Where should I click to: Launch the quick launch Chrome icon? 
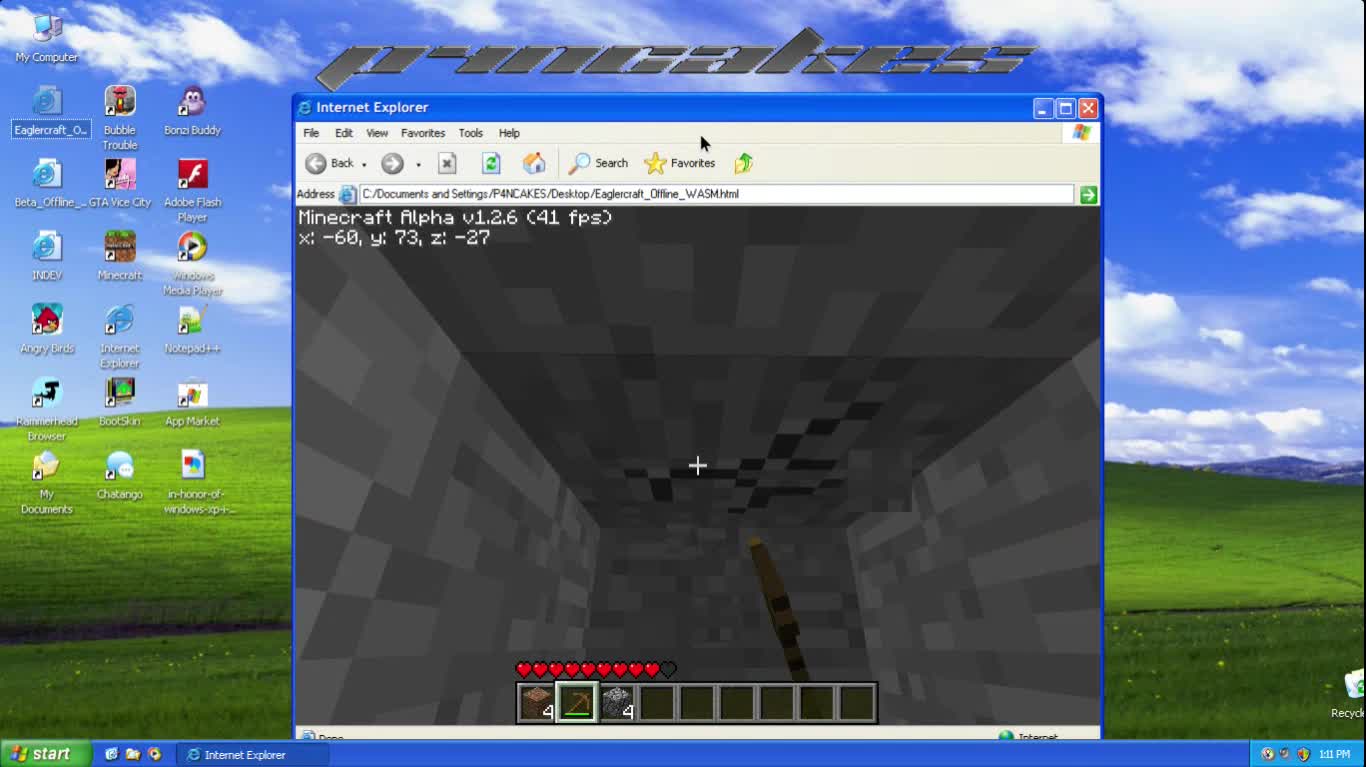154,754
